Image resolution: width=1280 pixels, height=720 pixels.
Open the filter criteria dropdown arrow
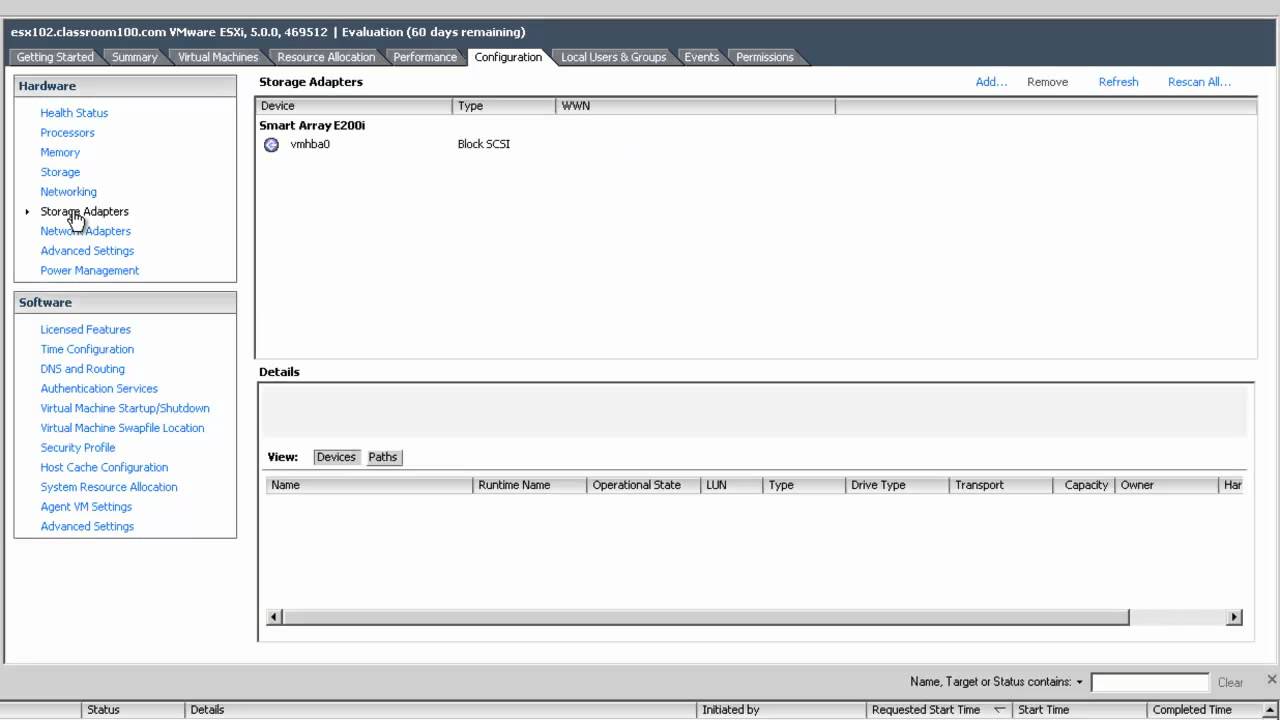(1080, 682)
